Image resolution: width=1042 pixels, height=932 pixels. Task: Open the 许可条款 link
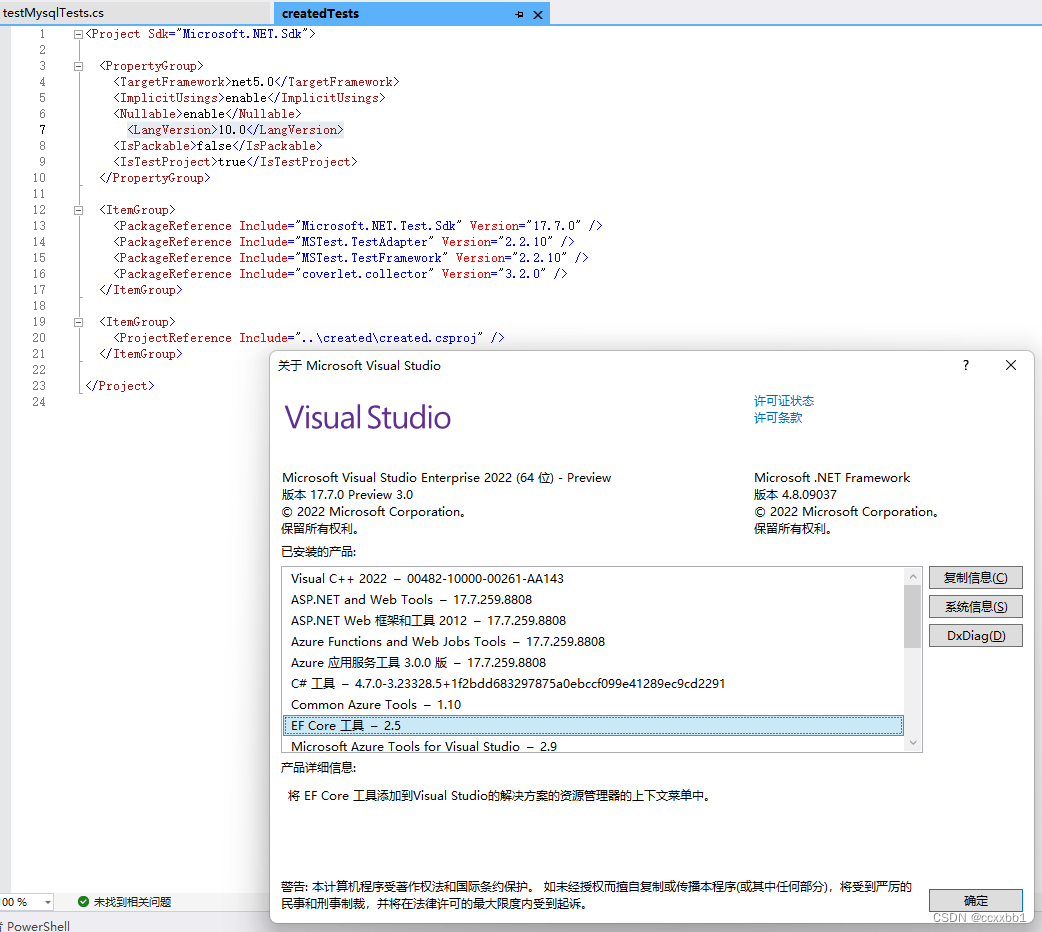tap(778, 417)
